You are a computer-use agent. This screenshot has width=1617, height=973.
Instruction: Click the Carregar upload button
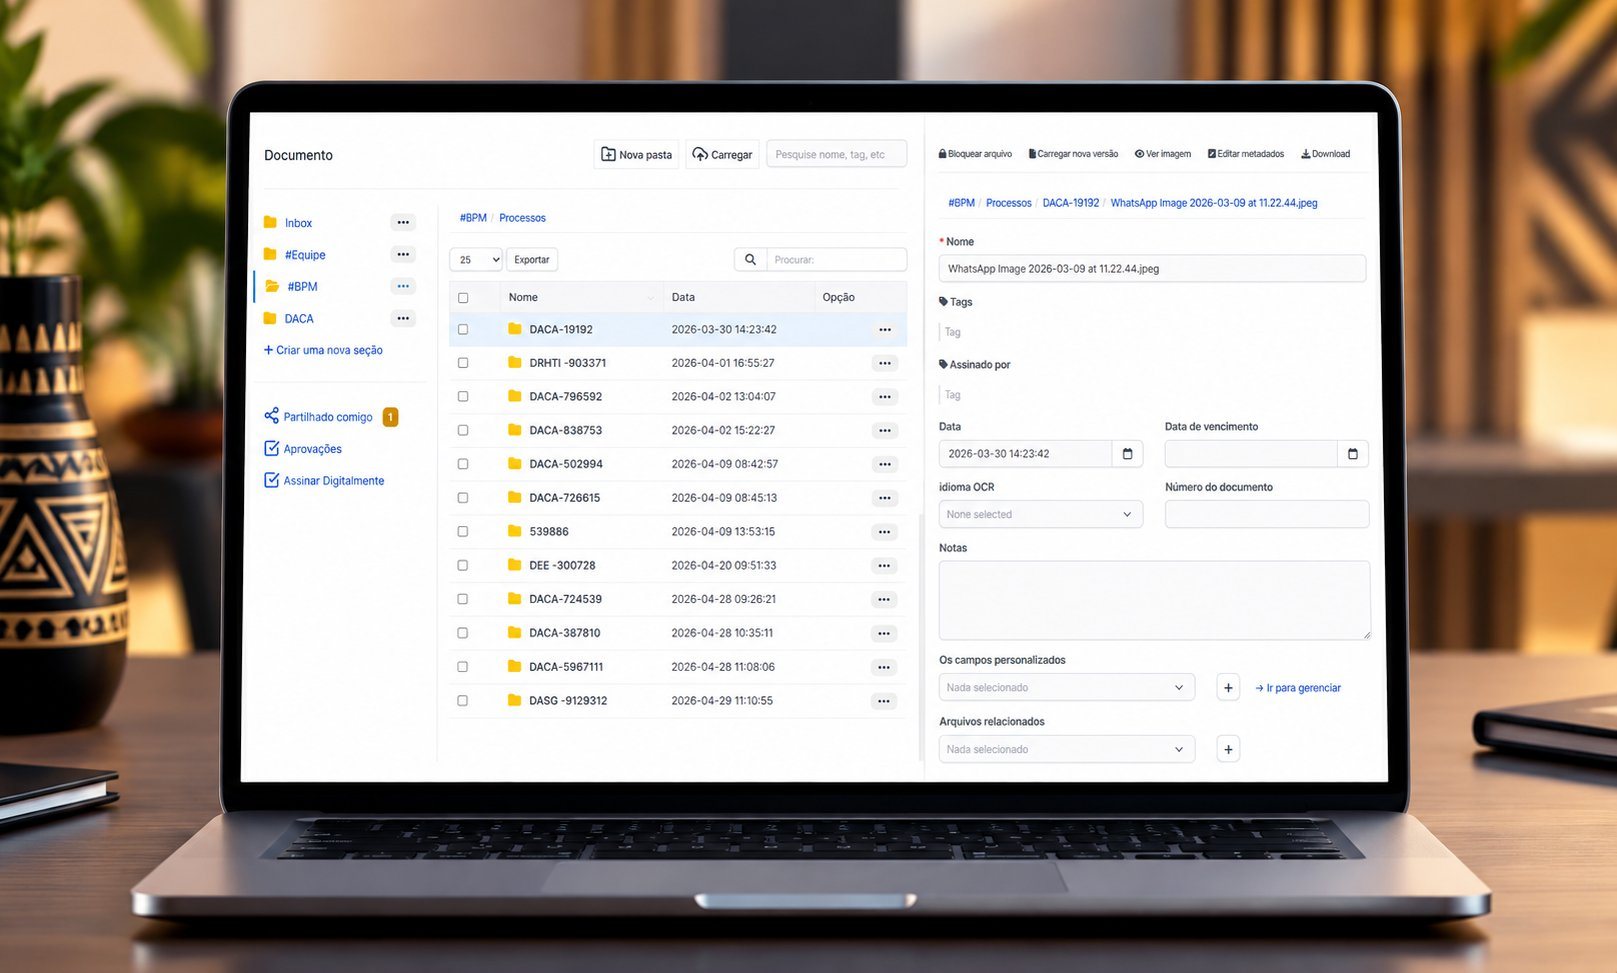pyautogui.click(x=722, y=154)
